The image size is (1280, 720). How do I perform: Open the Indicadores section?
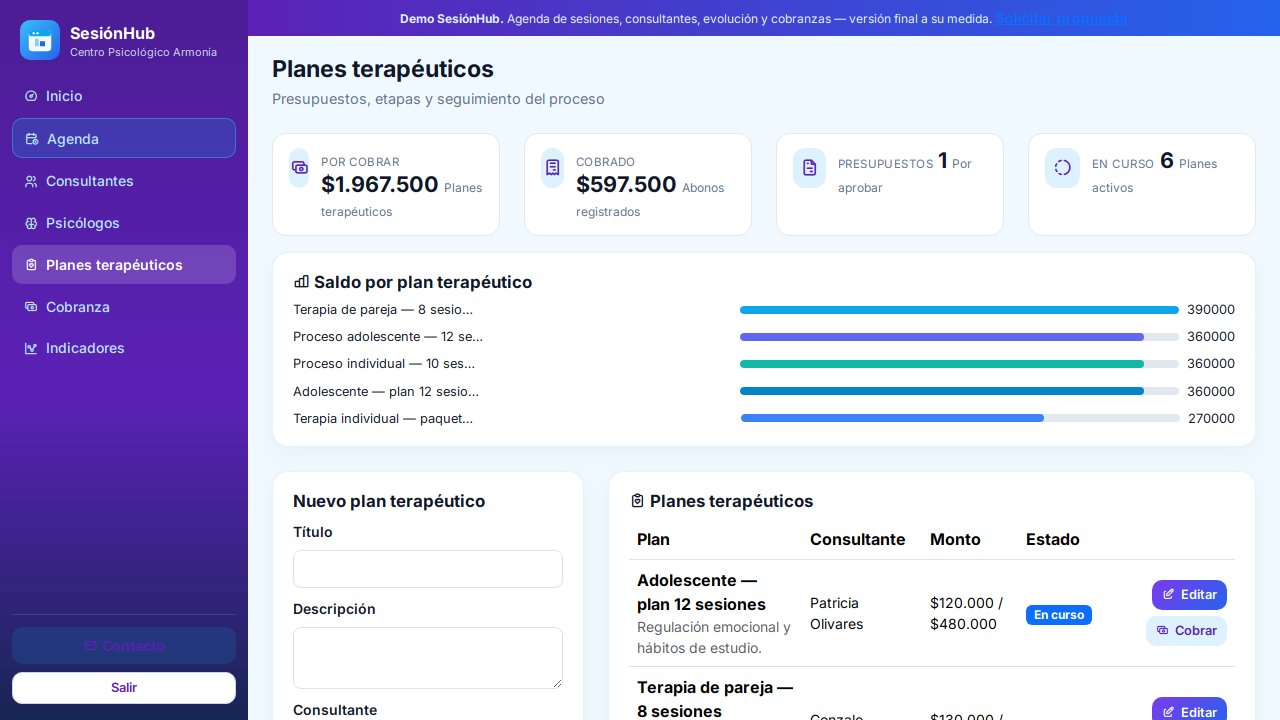coord(124,348)
